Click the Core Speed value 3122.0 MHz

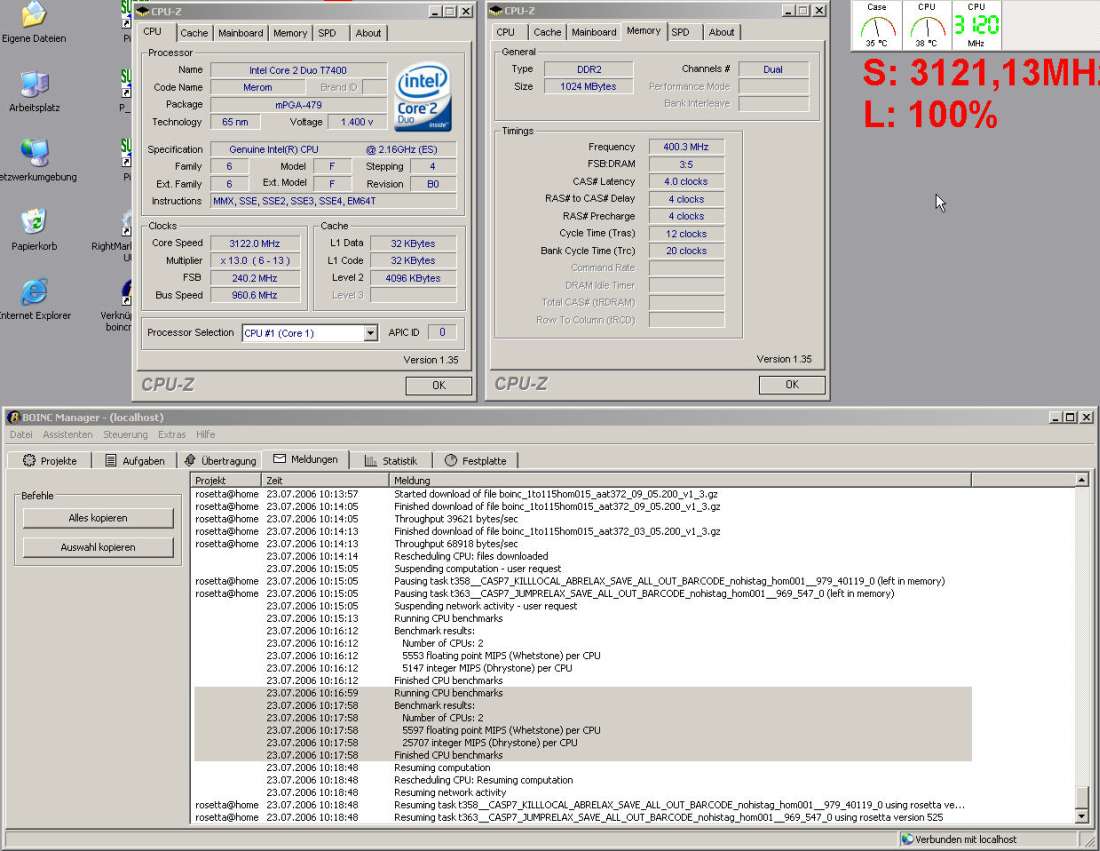[x=255, y=243]
